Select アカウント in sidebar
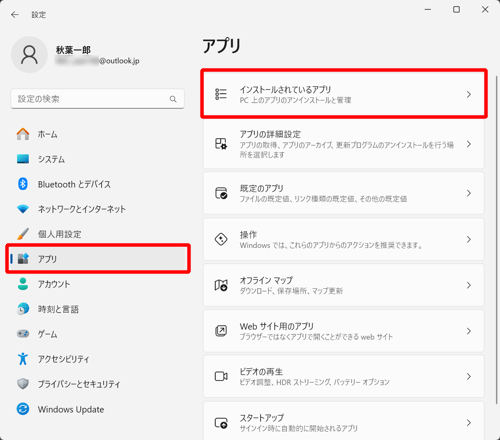500x440 pixels. tap(97, 284)
